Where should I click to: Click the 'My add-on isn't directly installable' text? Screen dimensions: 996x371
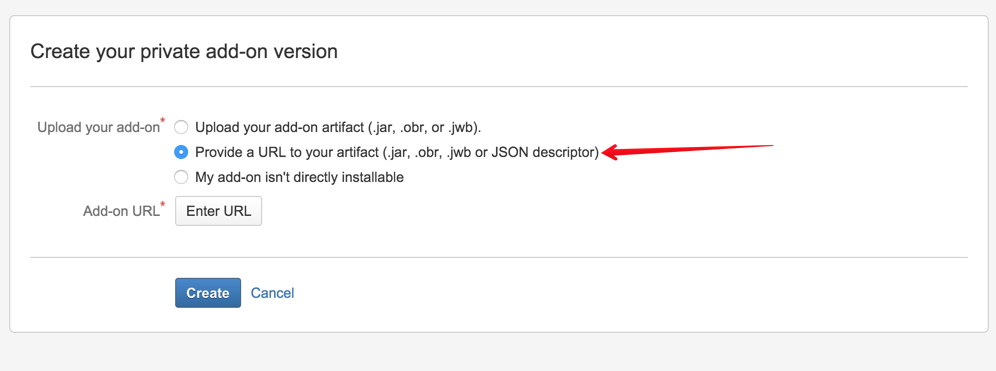point(299,177)
